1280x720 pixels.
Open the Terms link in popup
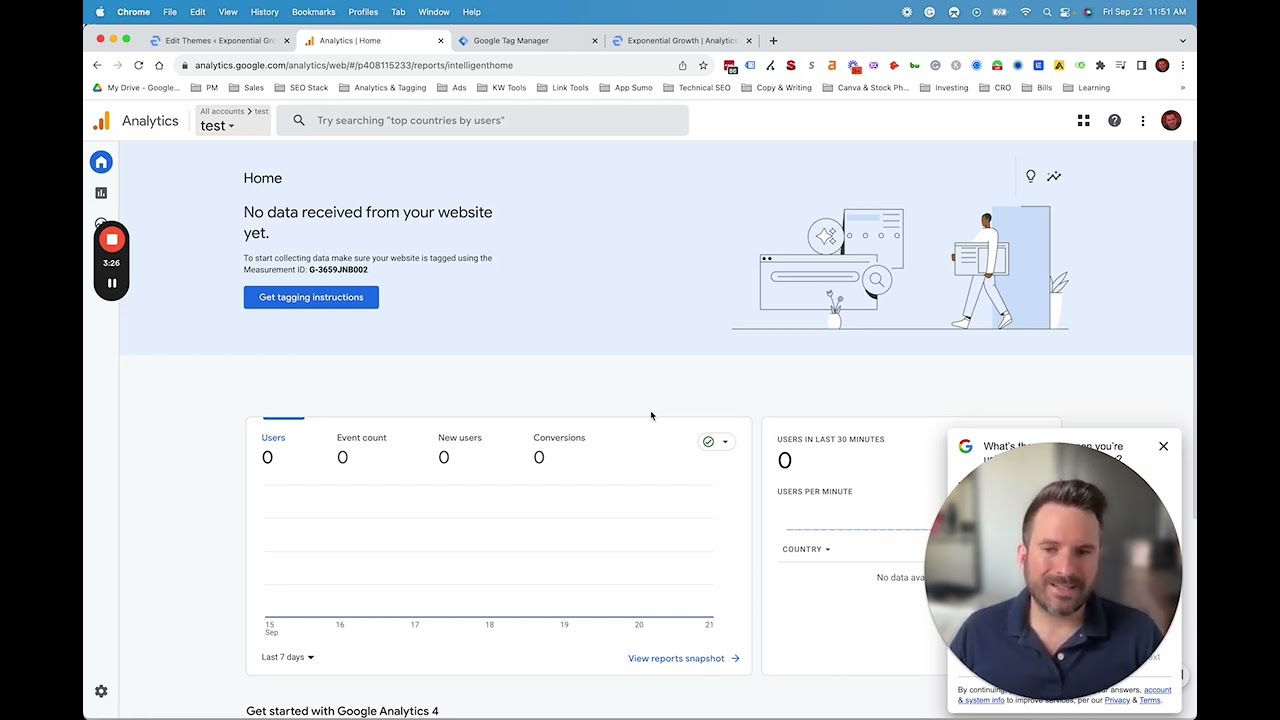point(1150,700)
